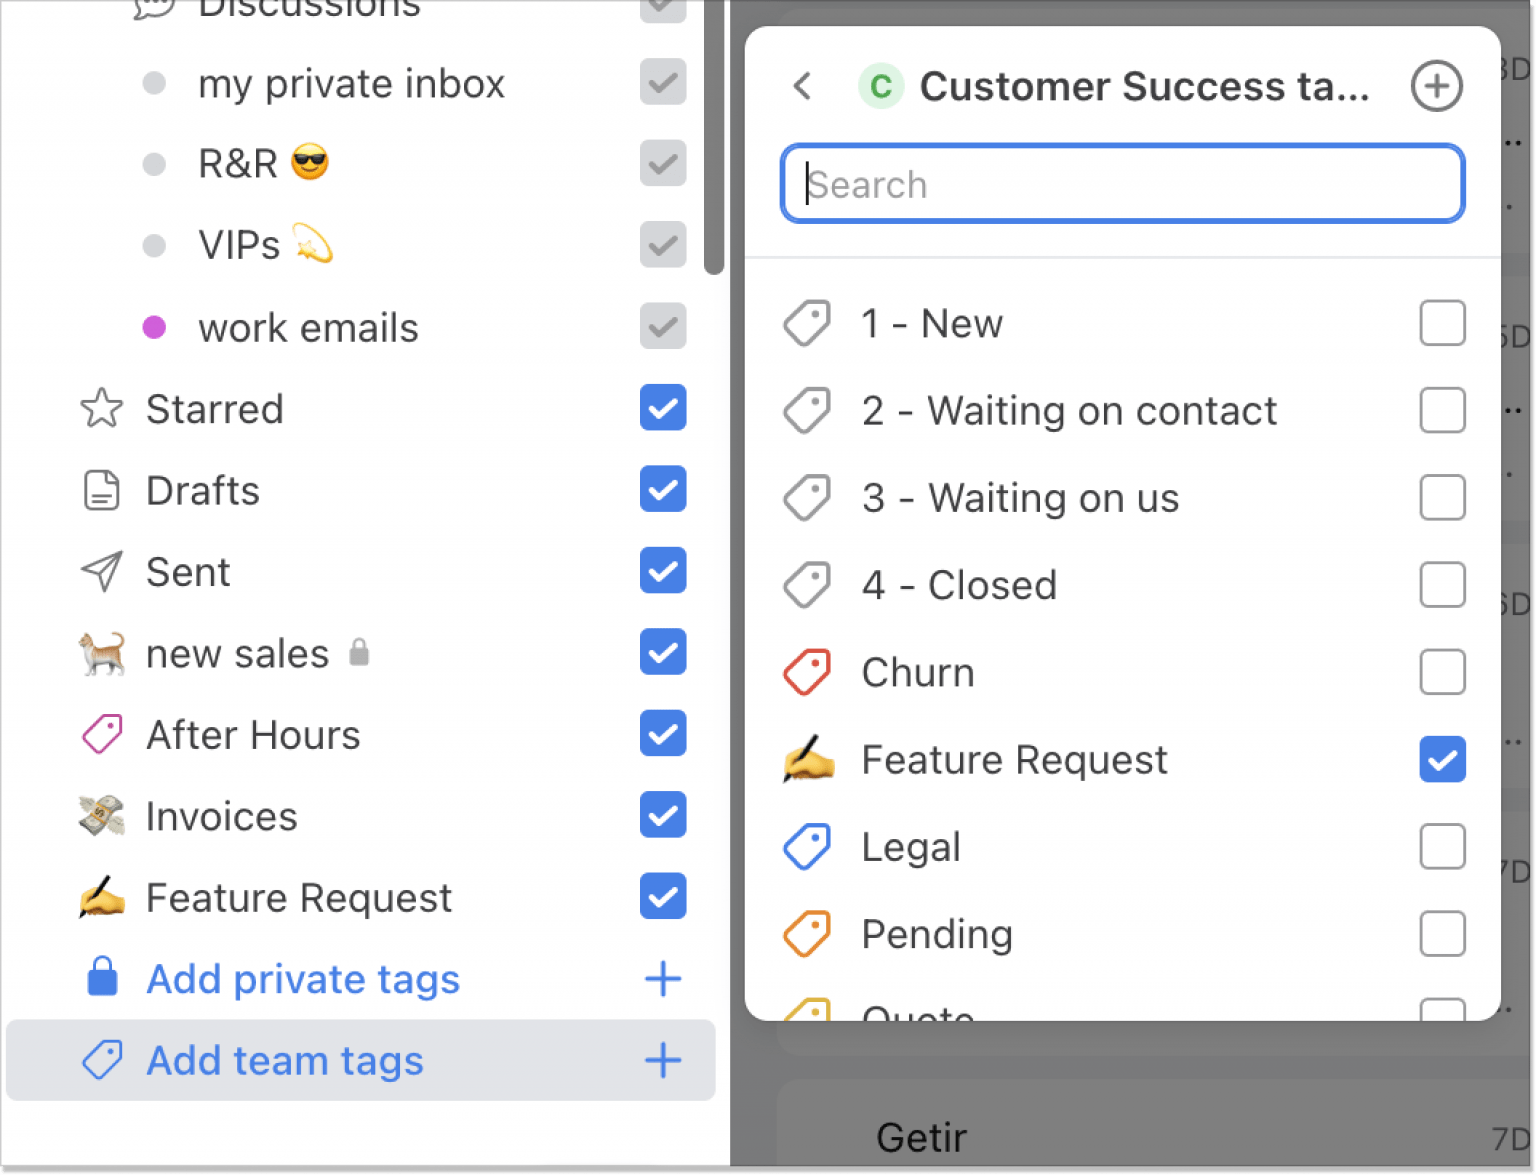The image size is (1536, 1175).
Task: Click Add team tags
Action: 284,1060
